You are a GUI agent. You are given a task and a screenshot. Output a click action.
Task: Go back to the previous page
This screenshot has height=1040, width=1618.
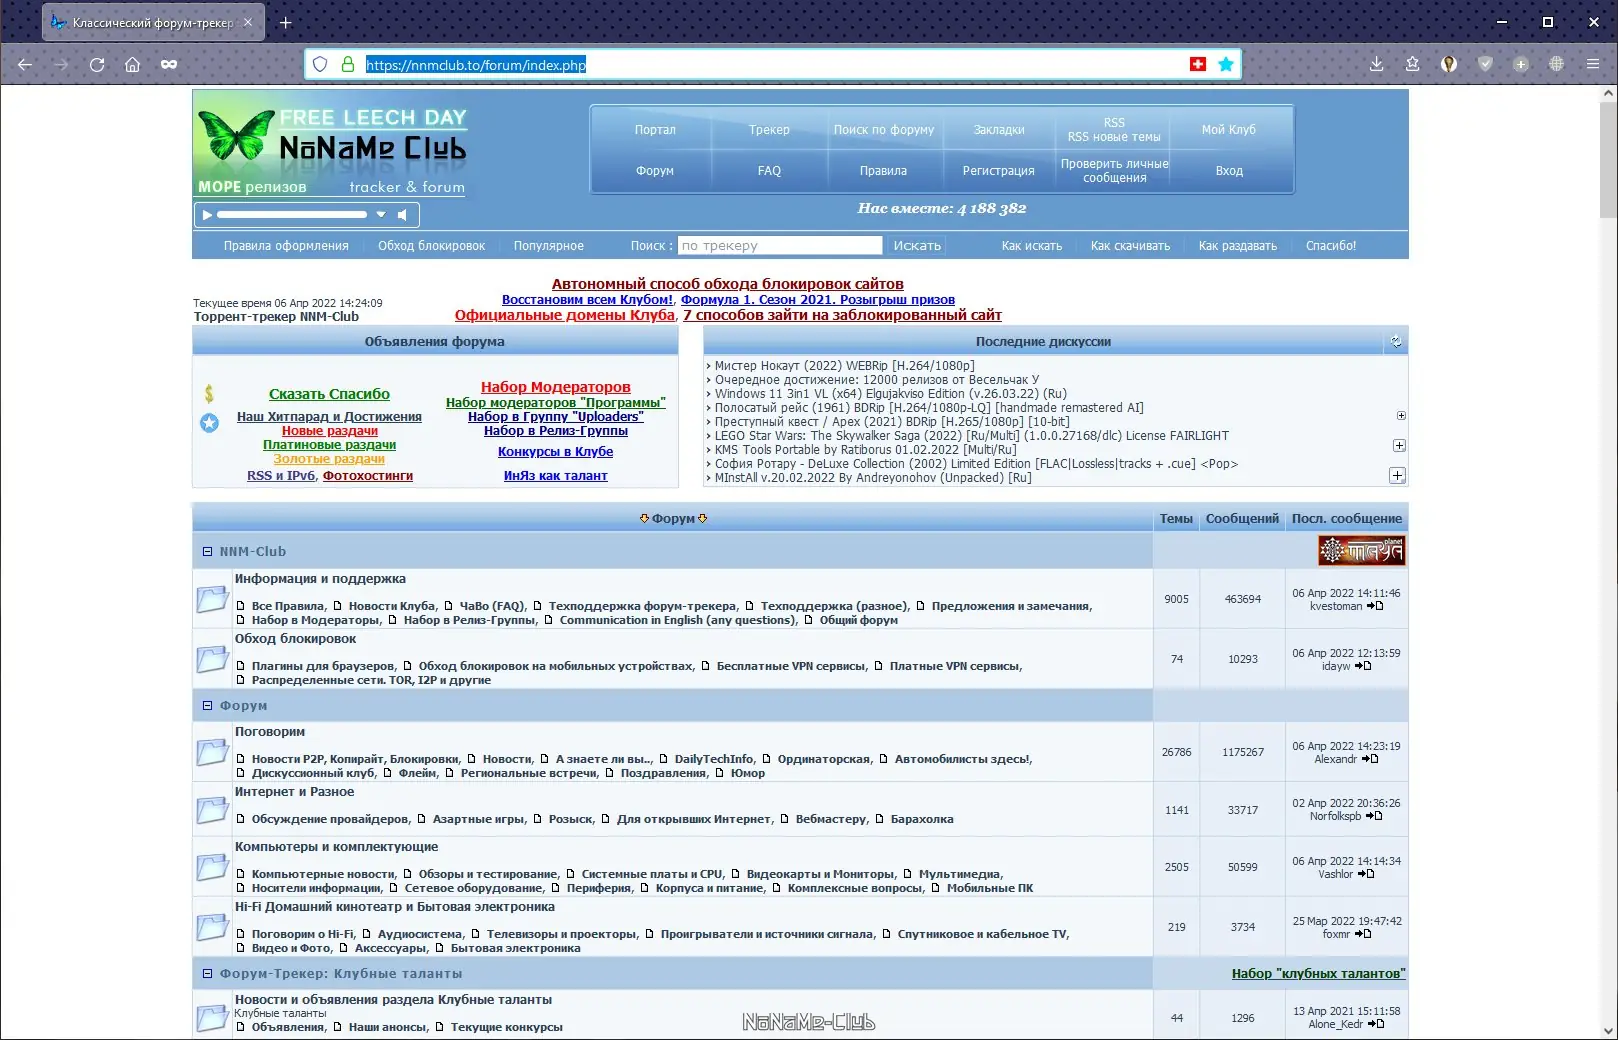[25, 64]
